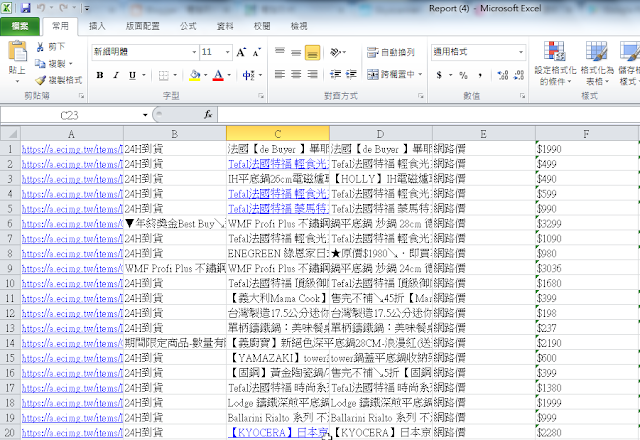Viewport: 640px width, 440px height.
Task: Switch to the 檢視 View tab
Action: [x=299, y=27]
